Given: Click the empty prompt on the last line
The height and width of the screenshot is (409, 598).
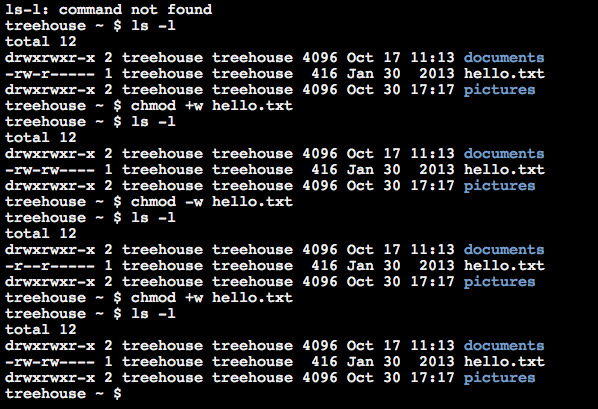Looking at the screenshot, I should coord(63,393).
